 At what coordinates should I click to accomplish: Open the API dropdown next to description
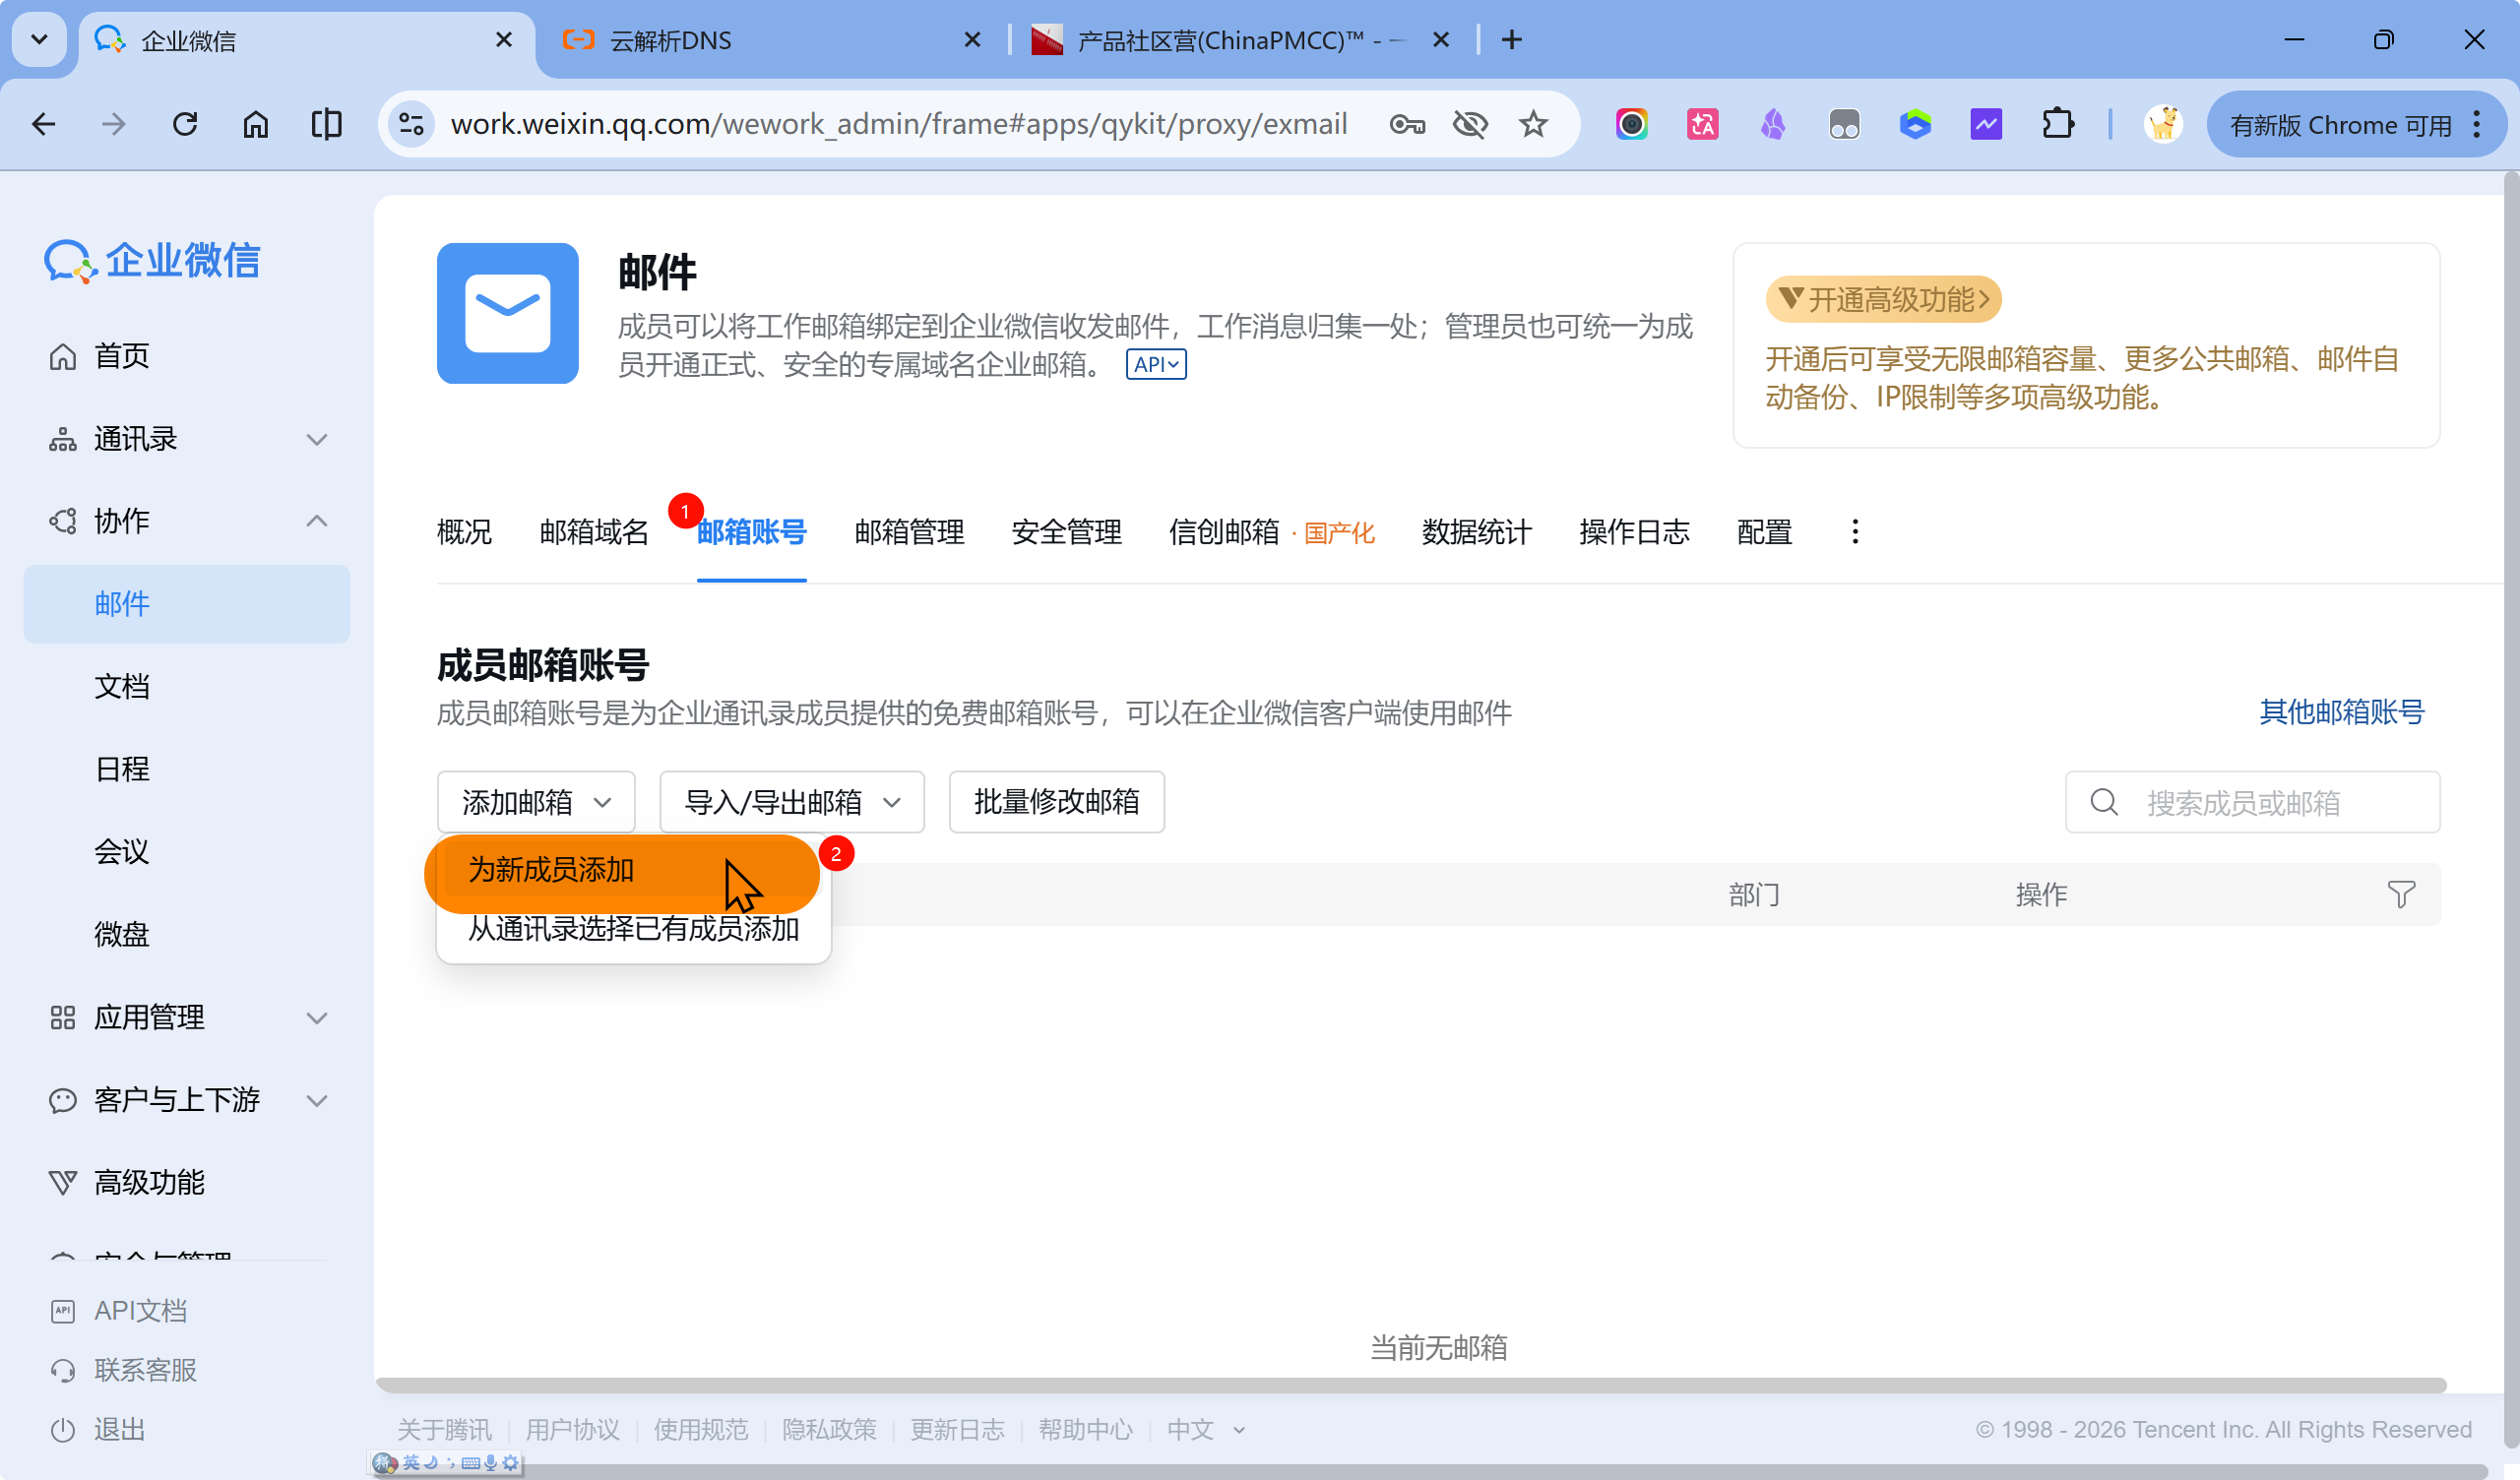click(x=1155, y=364)
